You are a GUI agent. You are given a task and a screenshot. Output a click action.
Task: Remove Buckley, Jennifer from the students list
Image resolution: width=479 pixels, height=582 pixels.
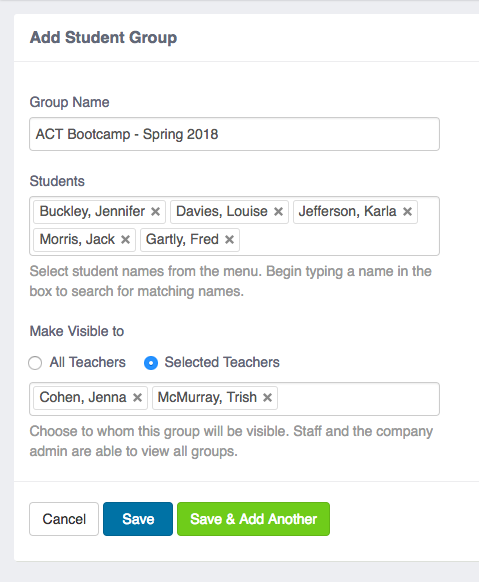coord(155,212)
